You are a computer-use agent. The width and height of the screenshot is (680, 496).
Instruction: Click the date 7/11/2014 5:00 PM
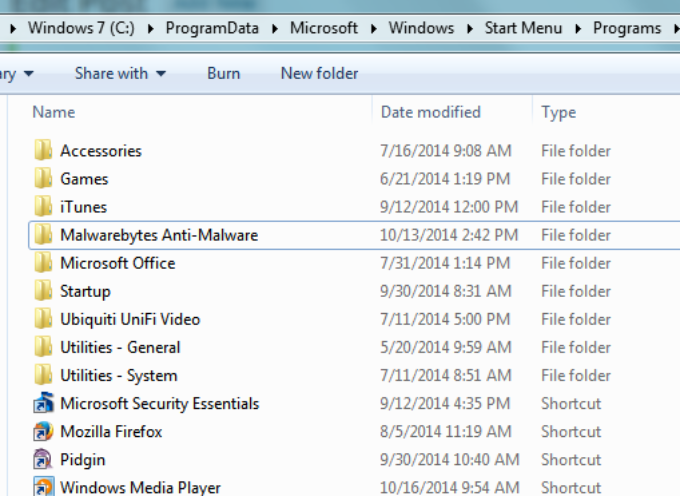(x=445, y=319)
